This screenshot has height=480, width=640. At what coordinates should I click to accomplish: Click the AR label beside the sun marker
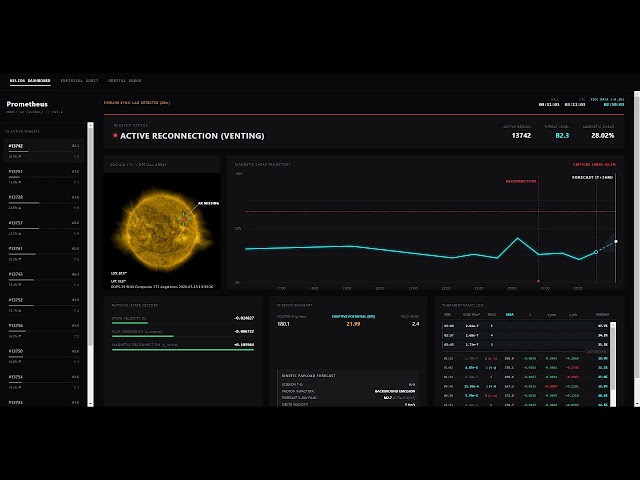tap(208, 203)
